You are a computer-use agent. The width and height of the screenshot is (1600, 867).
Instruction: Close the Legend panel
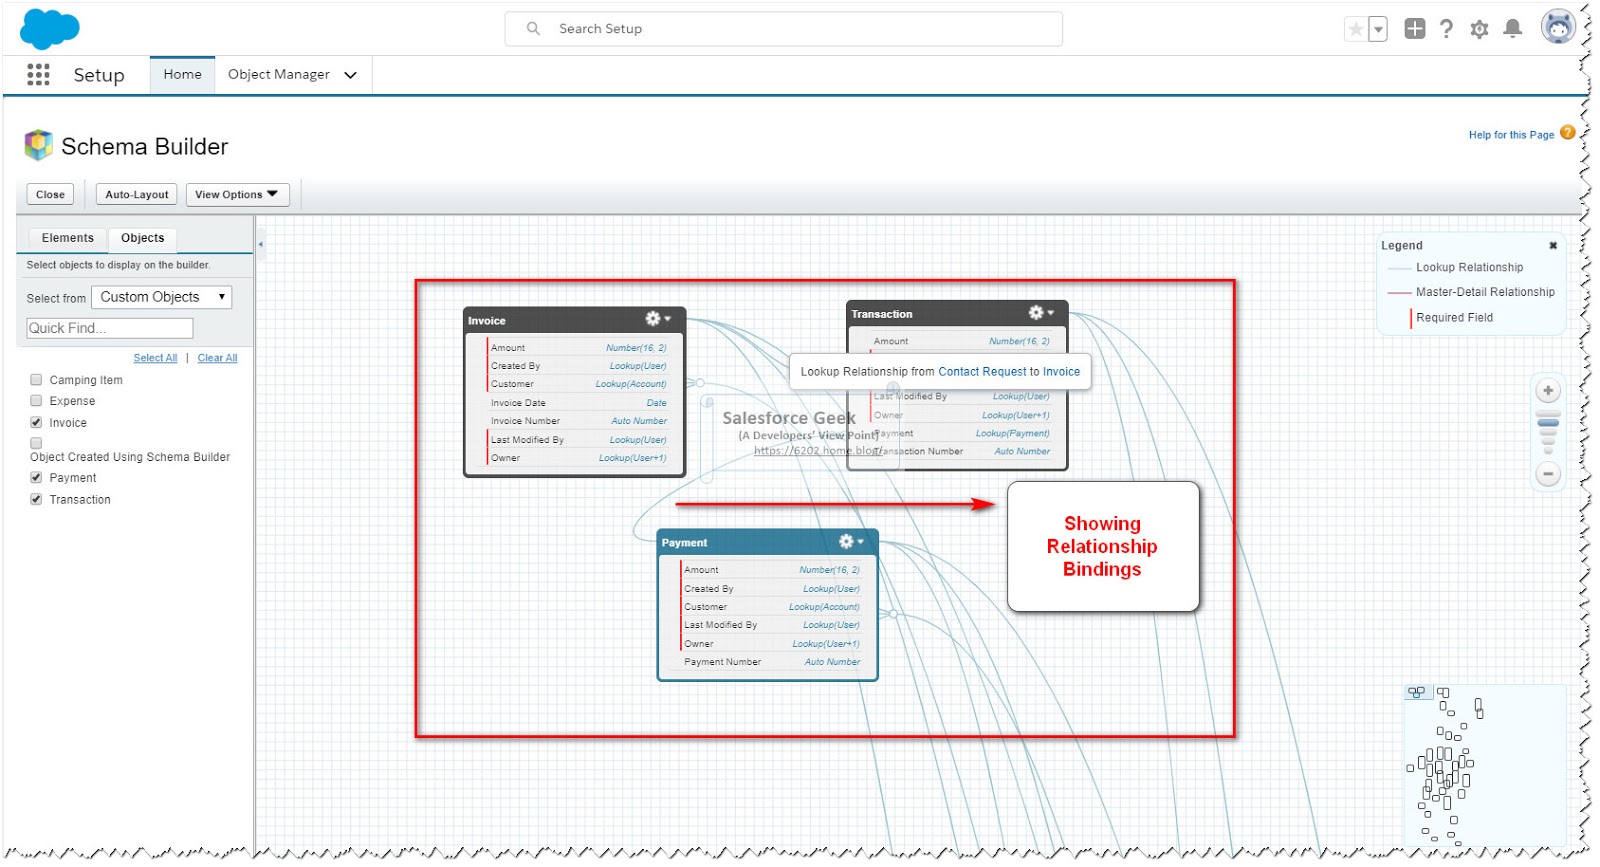tap(1553, 246)
